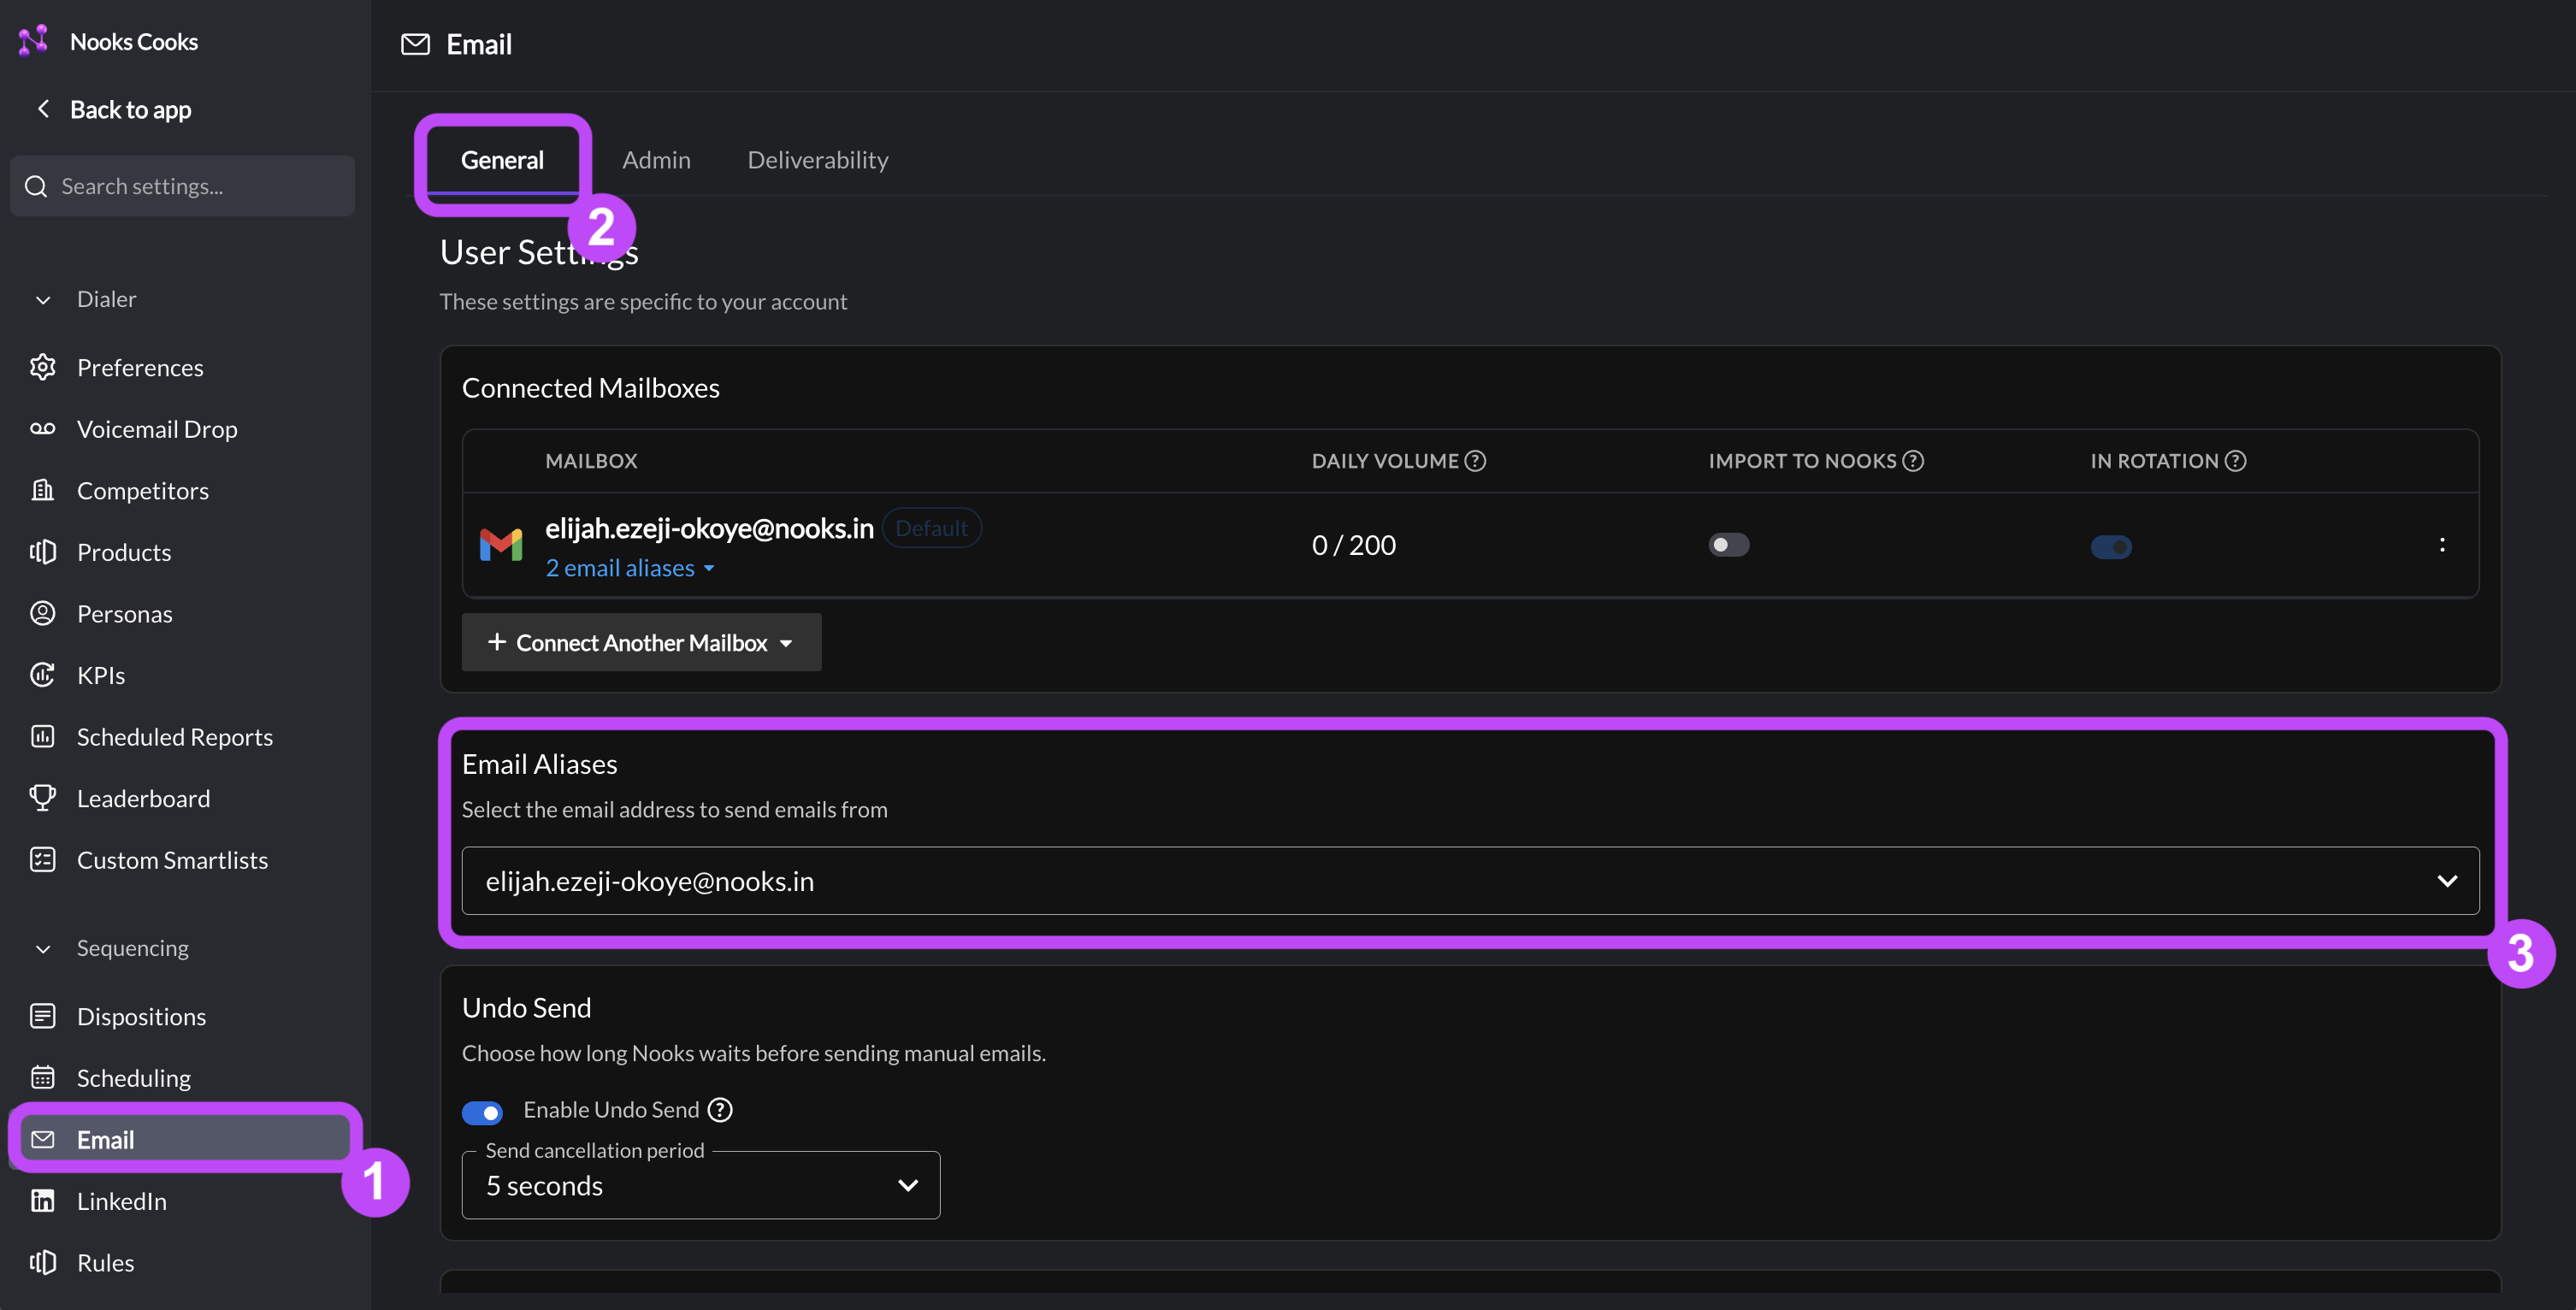Click the Personas icon
Image resolution: width=2576 pixels, height=1310 pixels.
pos(42,613)
